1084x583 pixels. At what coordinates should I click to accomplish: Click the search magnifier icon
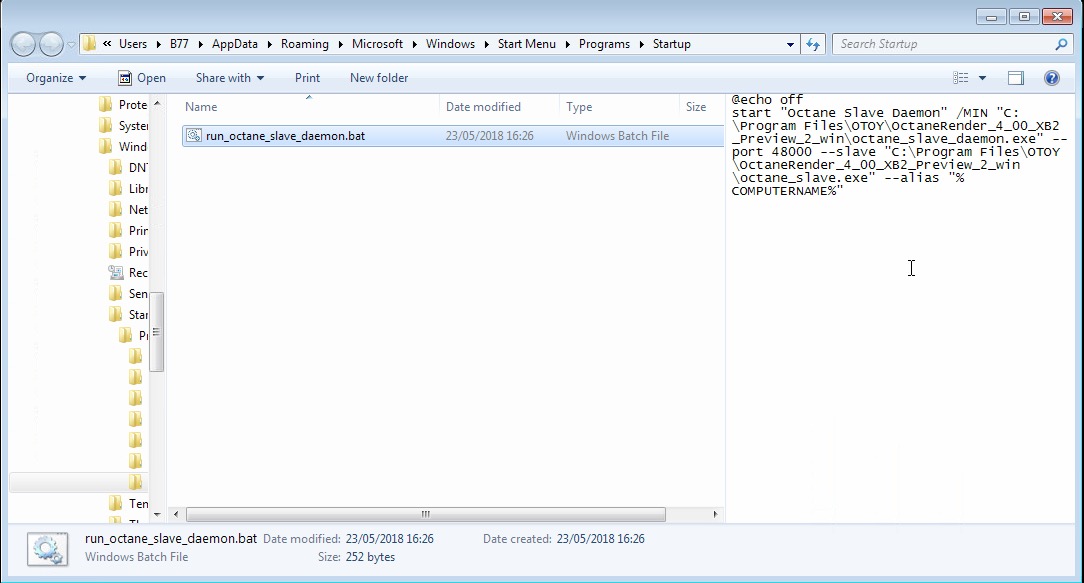click(x=1061, y=44)
